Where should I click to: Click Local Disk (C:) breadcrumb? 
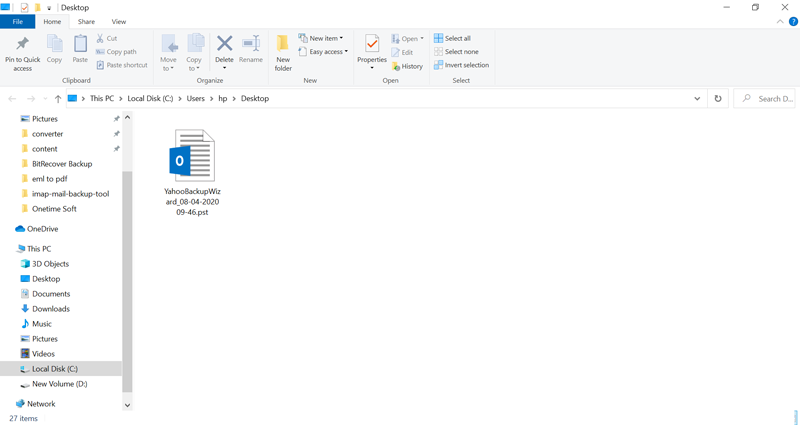[x=151, y=98]
